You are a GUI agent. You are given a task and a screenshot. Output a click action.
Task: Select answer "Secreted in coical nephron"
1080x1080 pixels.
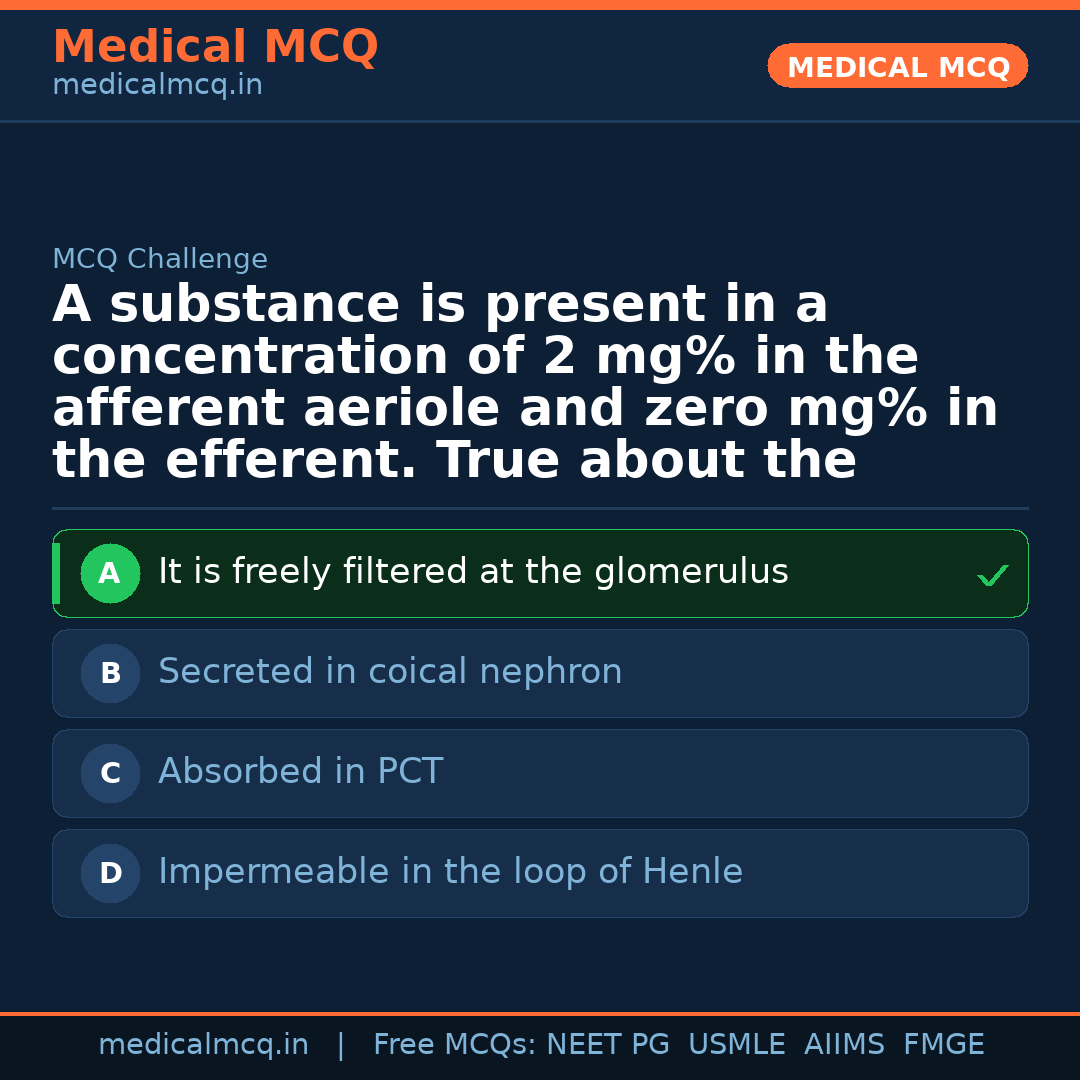390,673
